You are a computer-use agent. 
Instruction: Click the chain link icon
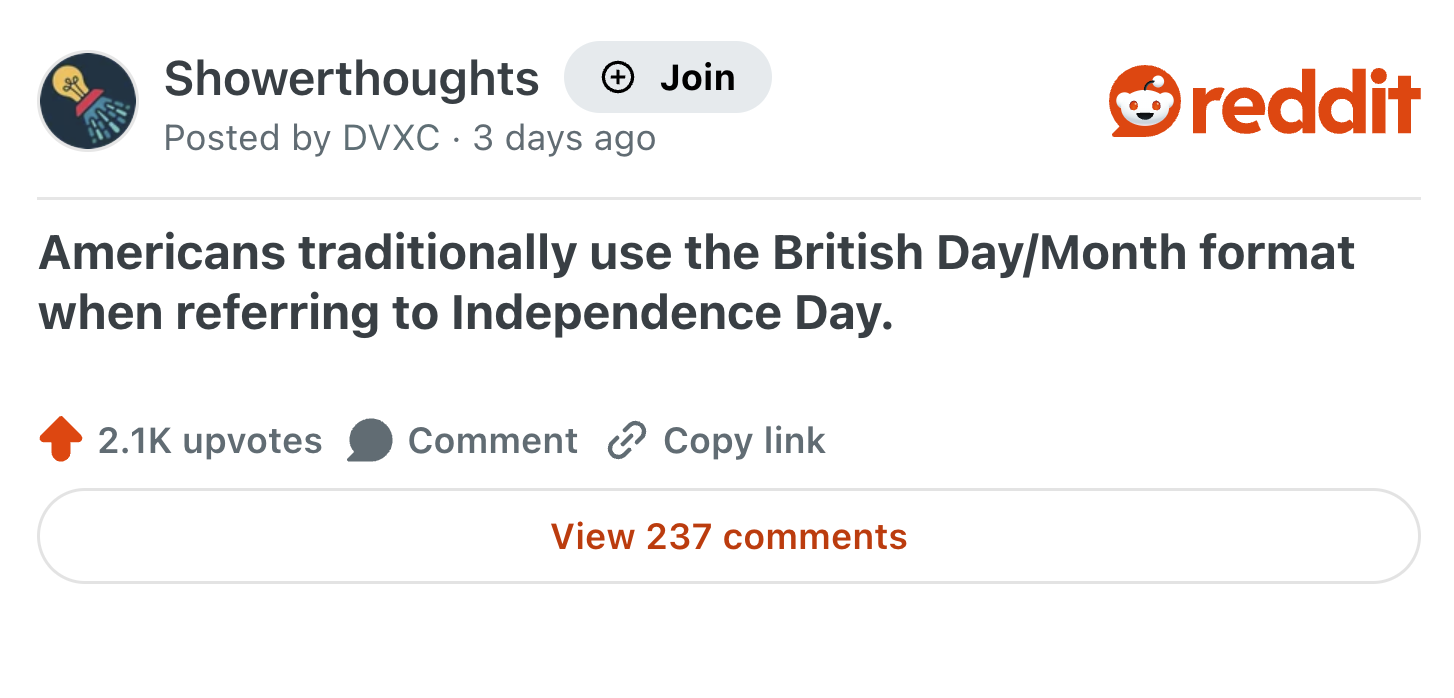tap(627, 441)
